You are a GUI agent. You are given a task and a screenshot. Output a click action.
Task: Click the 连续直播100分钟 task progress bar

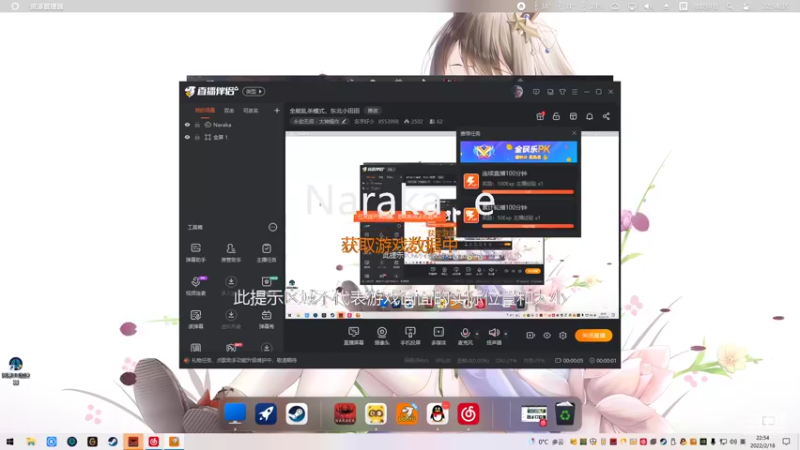[528, 192]
